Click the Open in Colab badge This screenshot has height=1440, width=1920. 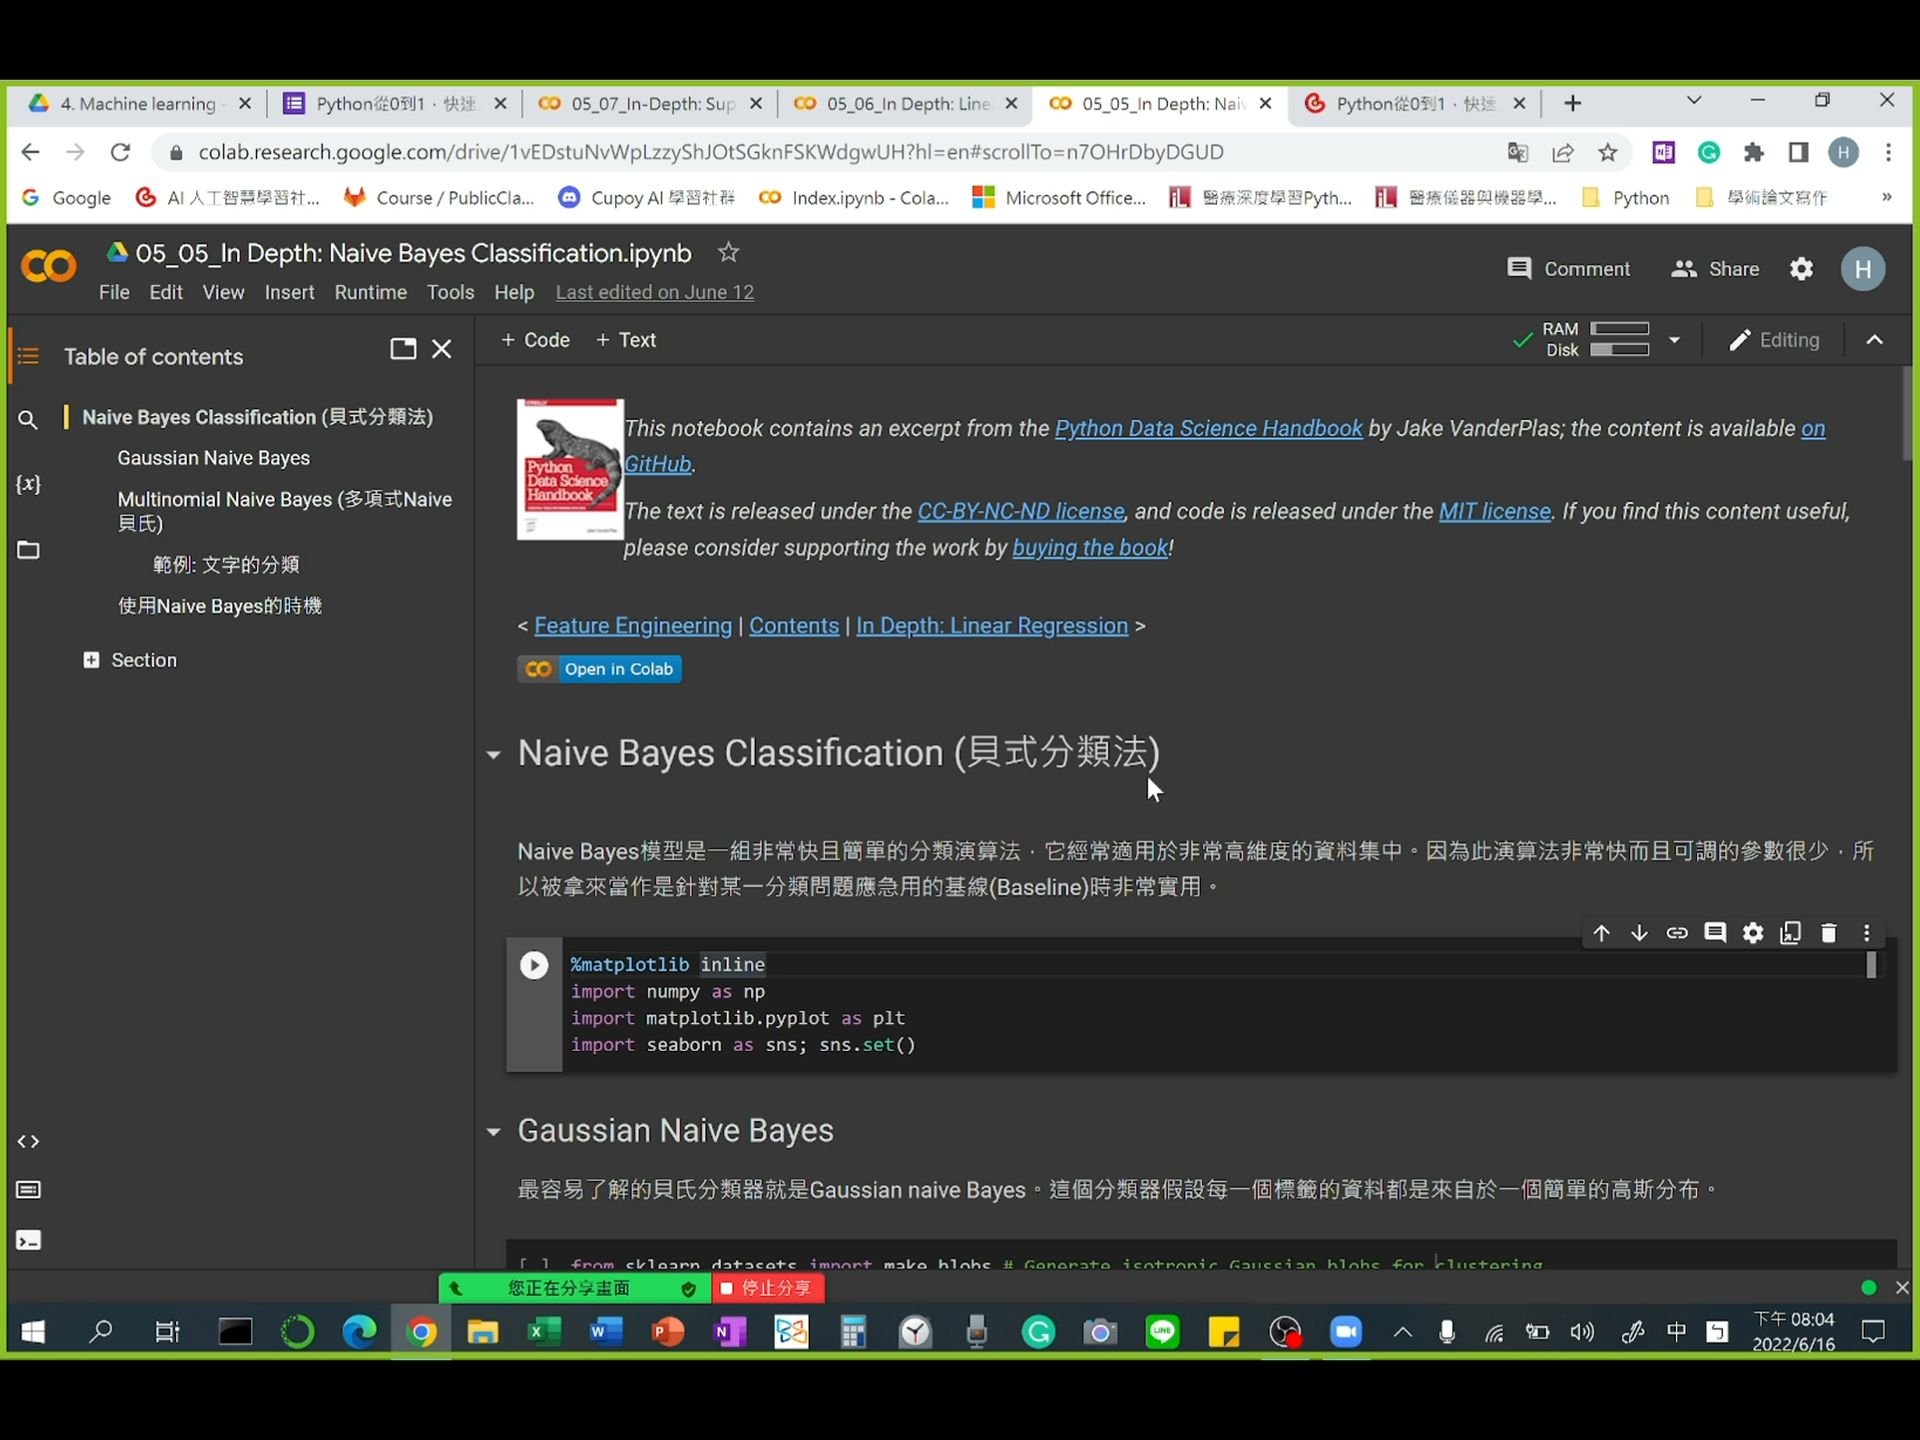[599, 668]
